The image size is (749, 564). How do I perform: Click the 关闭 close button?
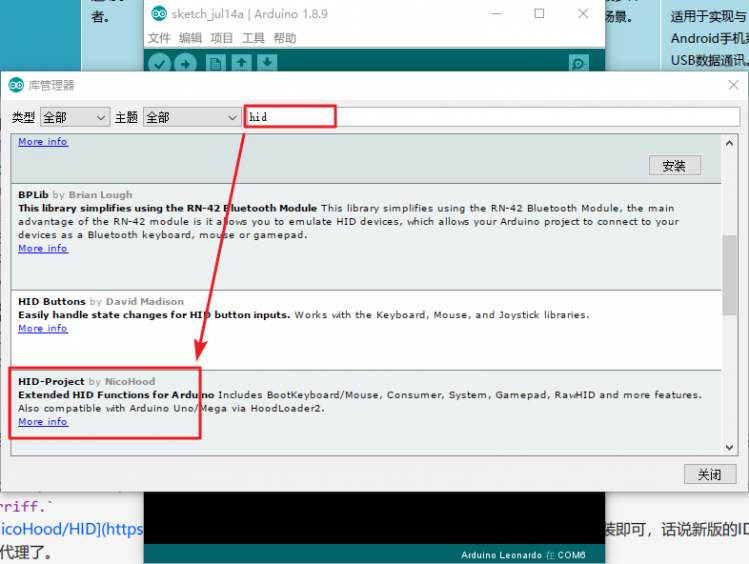(x=710, y=474)
